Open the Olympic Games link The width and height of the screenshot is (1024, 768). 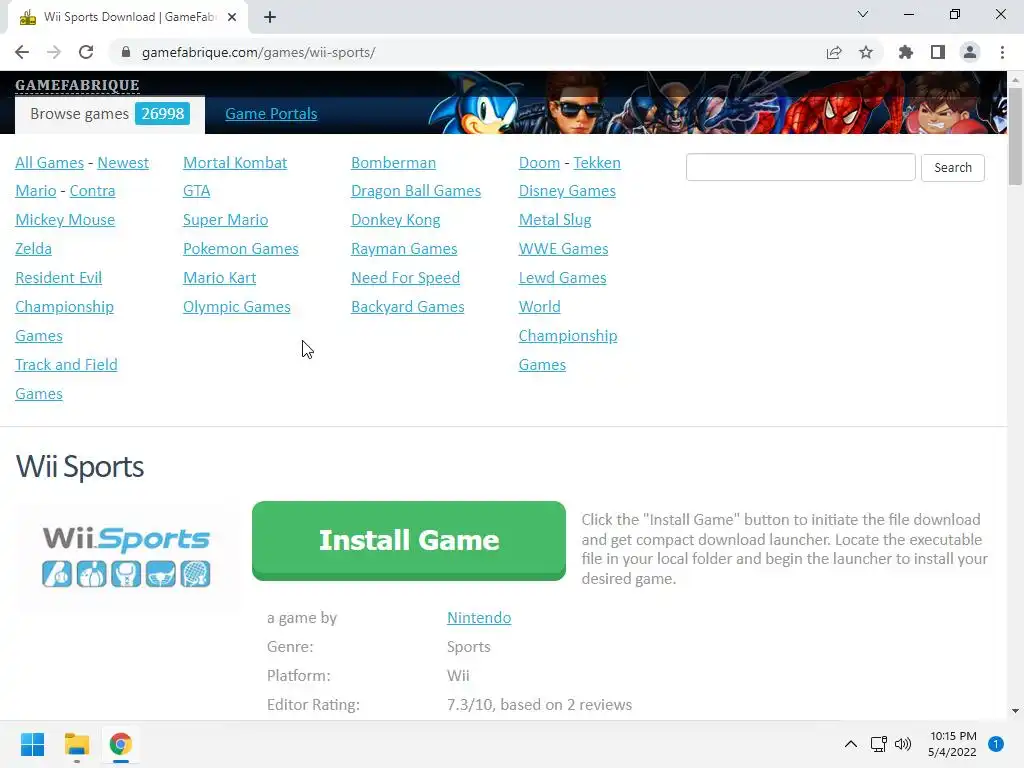(236, 307)
